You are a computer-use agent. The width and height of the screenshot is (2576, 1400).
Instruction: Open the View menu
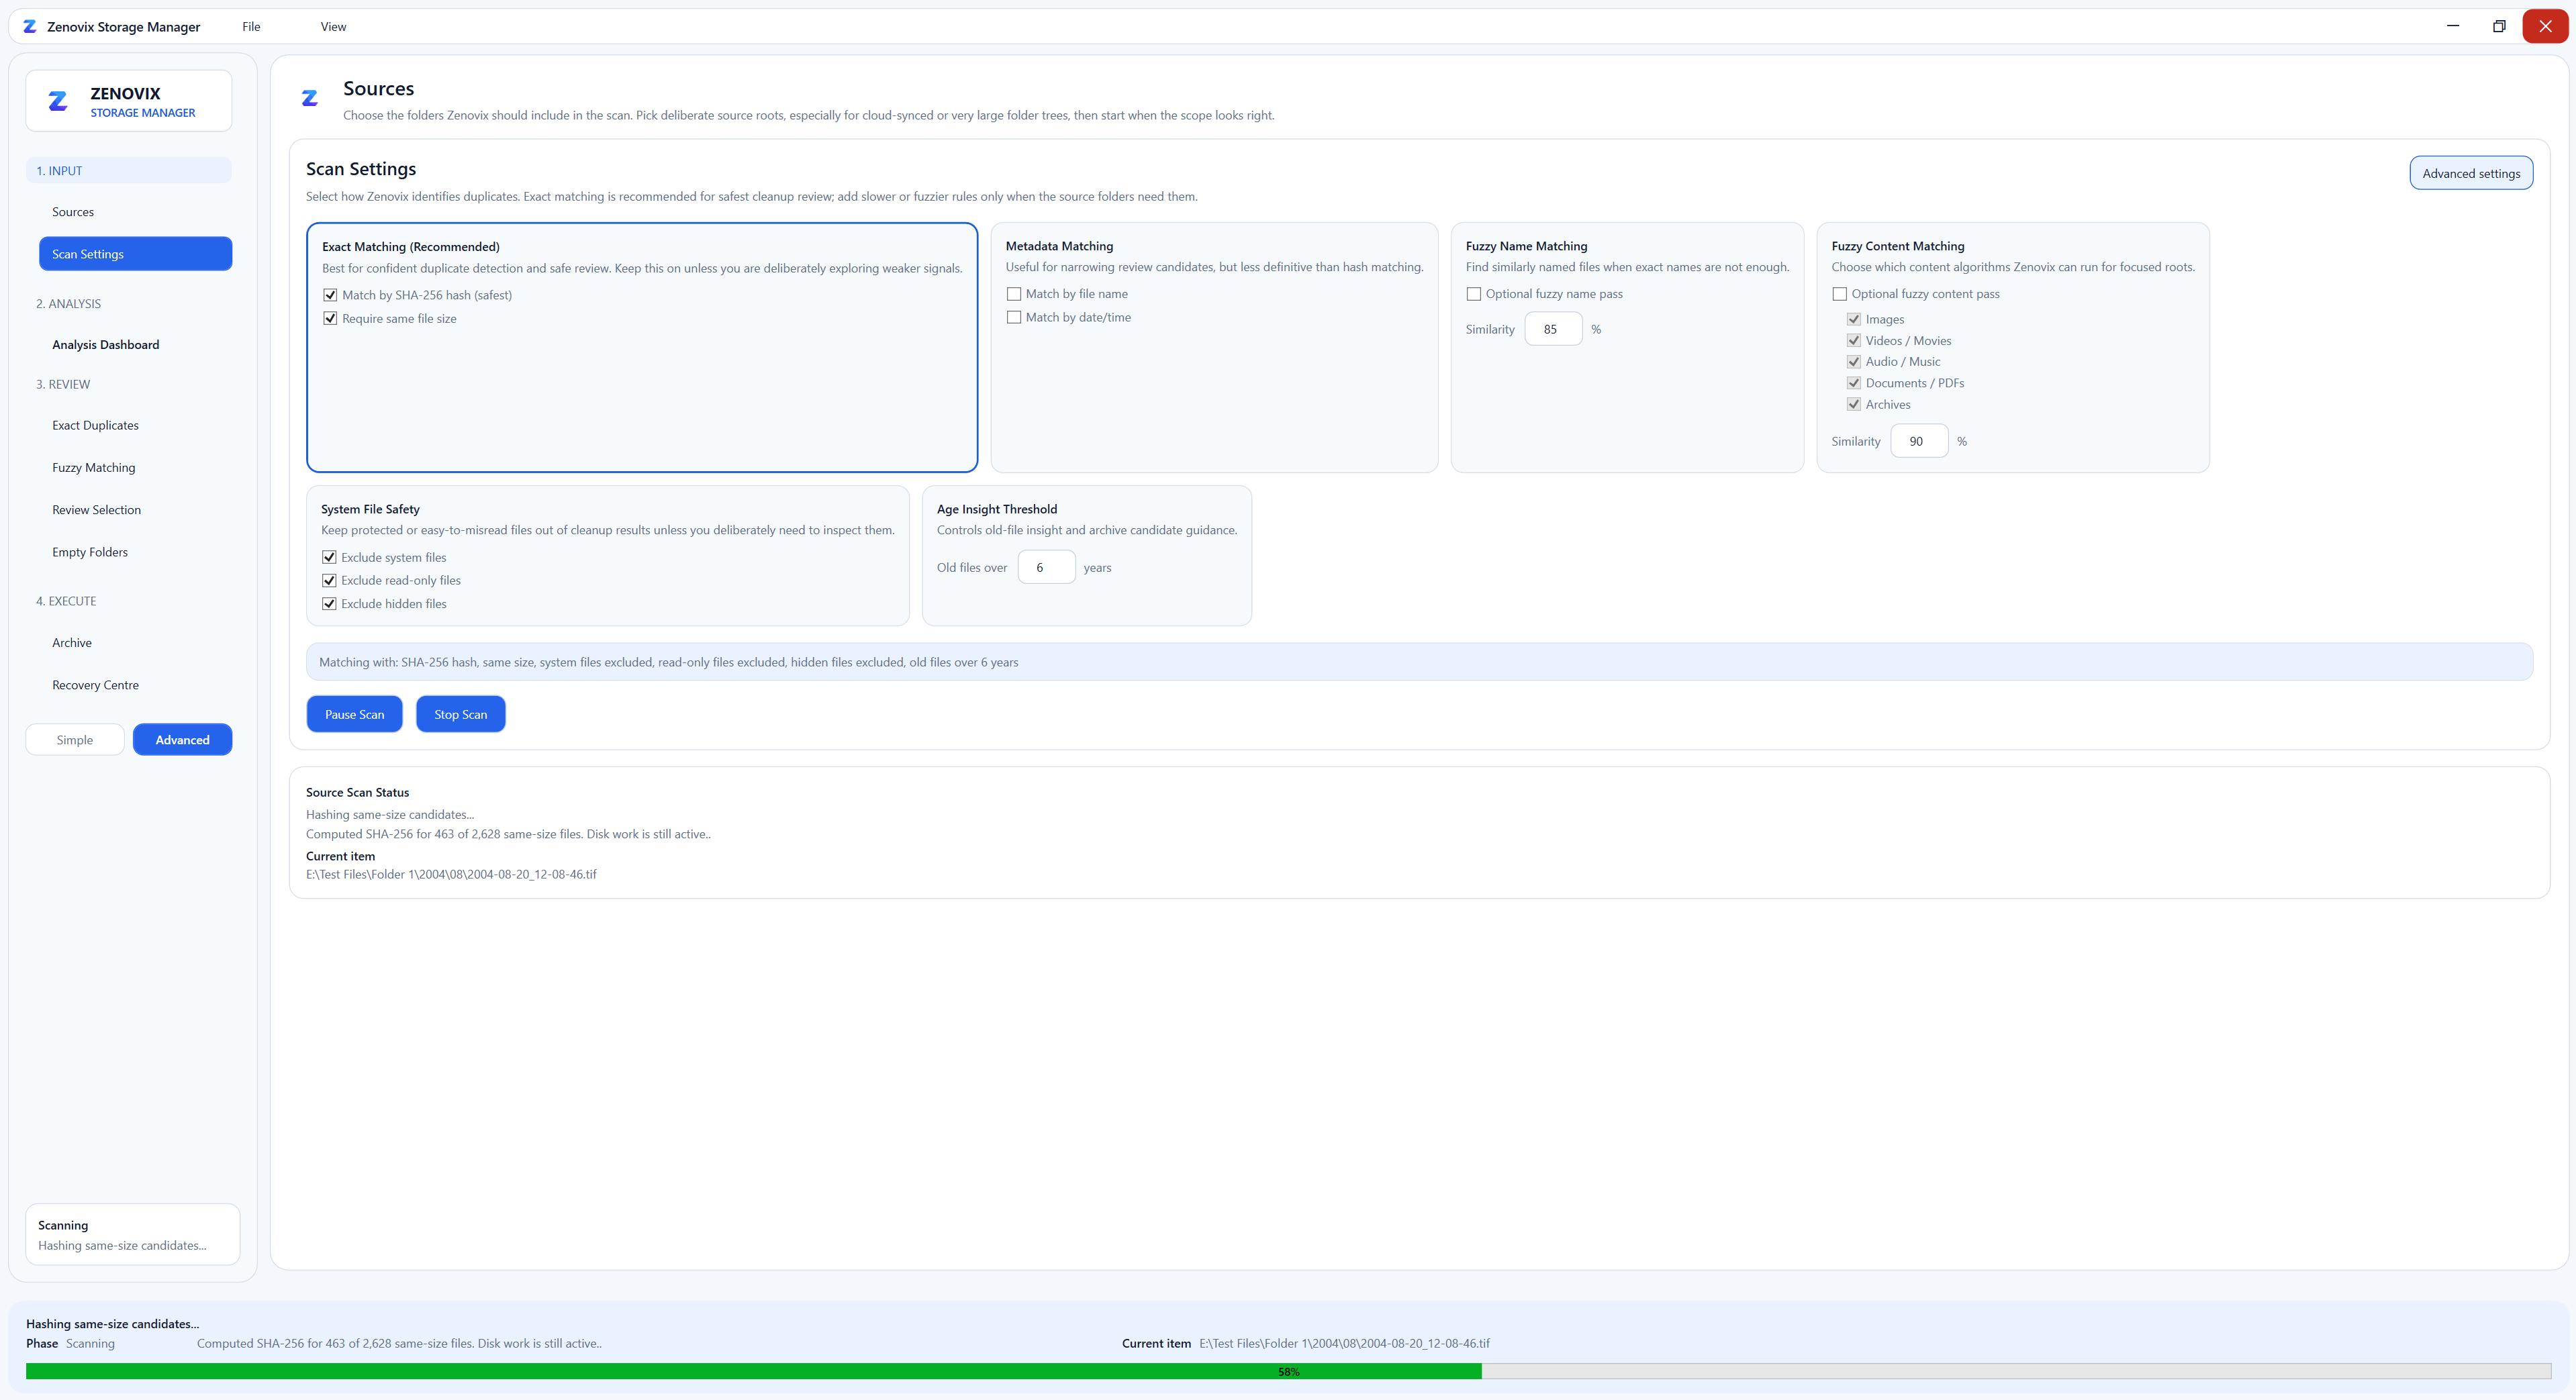click(x=333, y=27)
